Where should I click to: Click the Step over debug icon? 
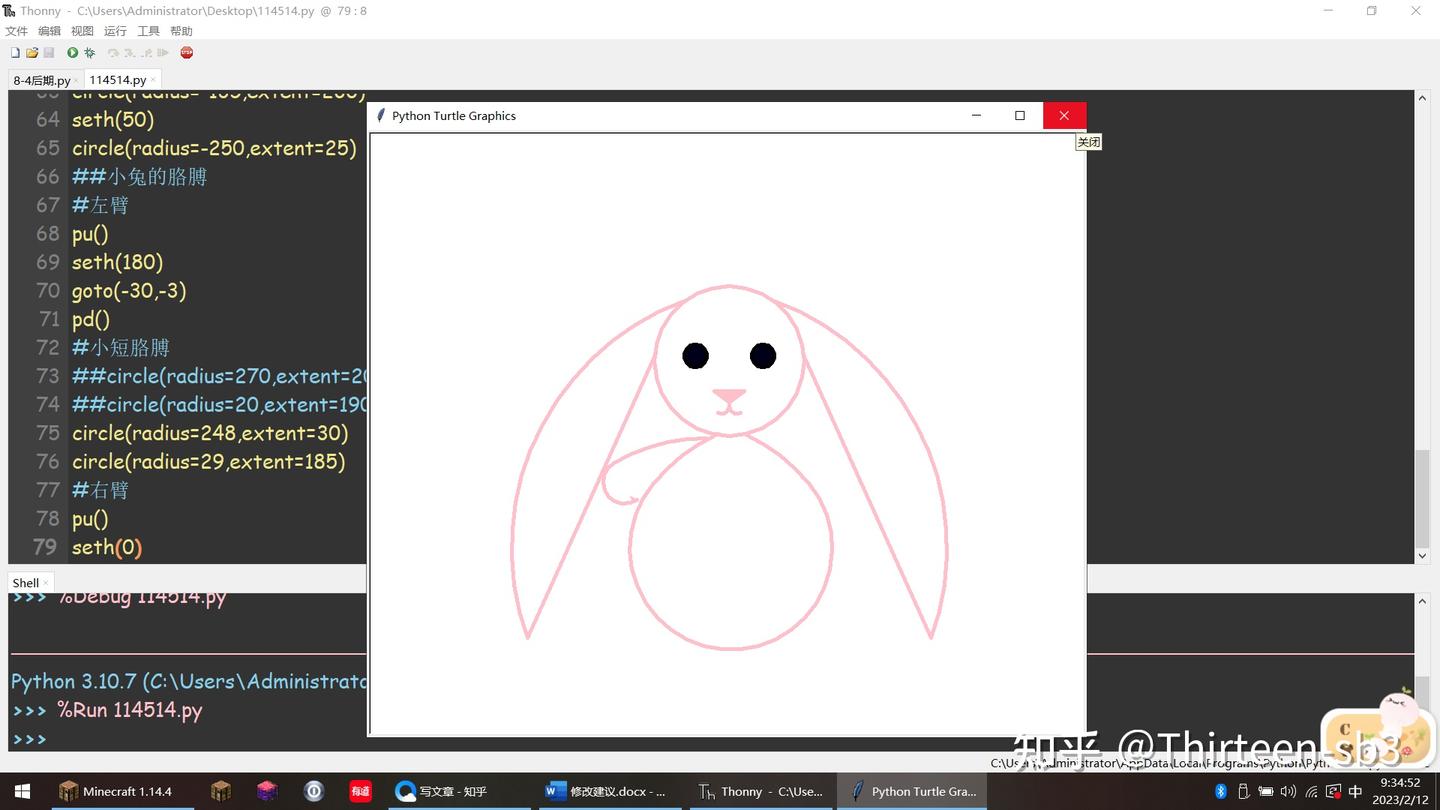pyautogui.click(x=113, y=53)
